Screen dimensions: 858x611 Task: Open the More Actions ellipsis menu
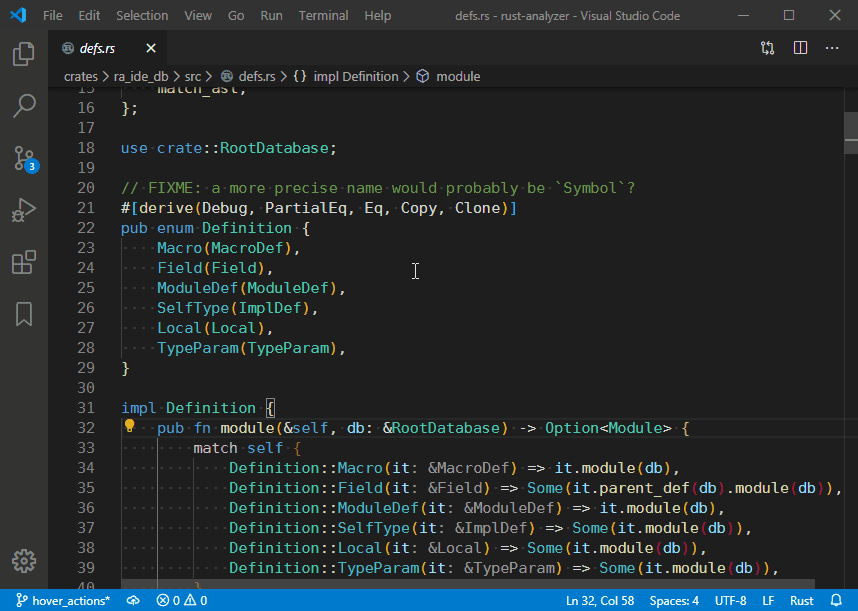832,47
